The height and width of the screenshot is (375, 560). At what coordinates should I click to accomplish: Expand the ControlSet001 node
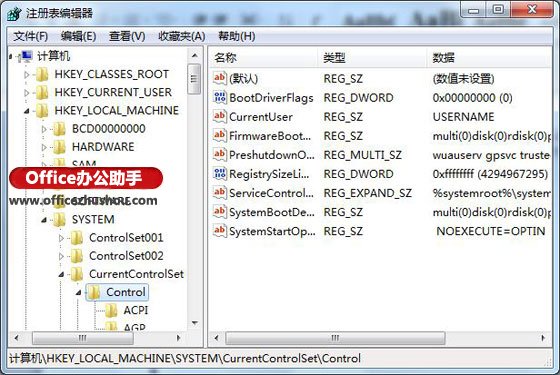(61, 238)
